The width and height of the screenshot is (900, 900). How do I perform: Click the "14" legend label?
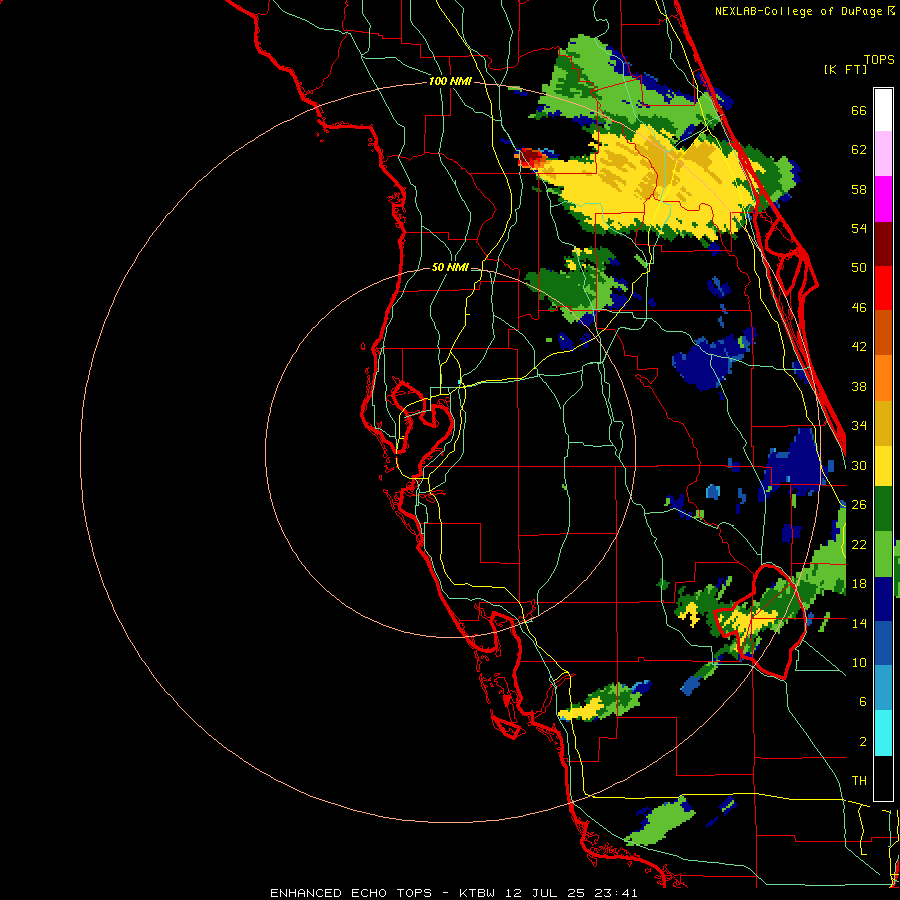click(859, 623)
